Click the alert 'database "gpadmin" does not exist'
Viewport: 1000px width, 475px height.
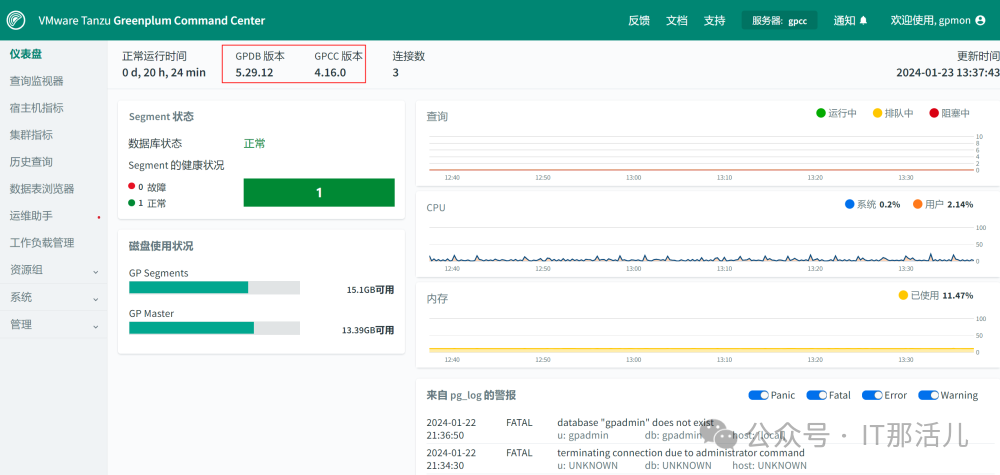(x=635, y=422)
